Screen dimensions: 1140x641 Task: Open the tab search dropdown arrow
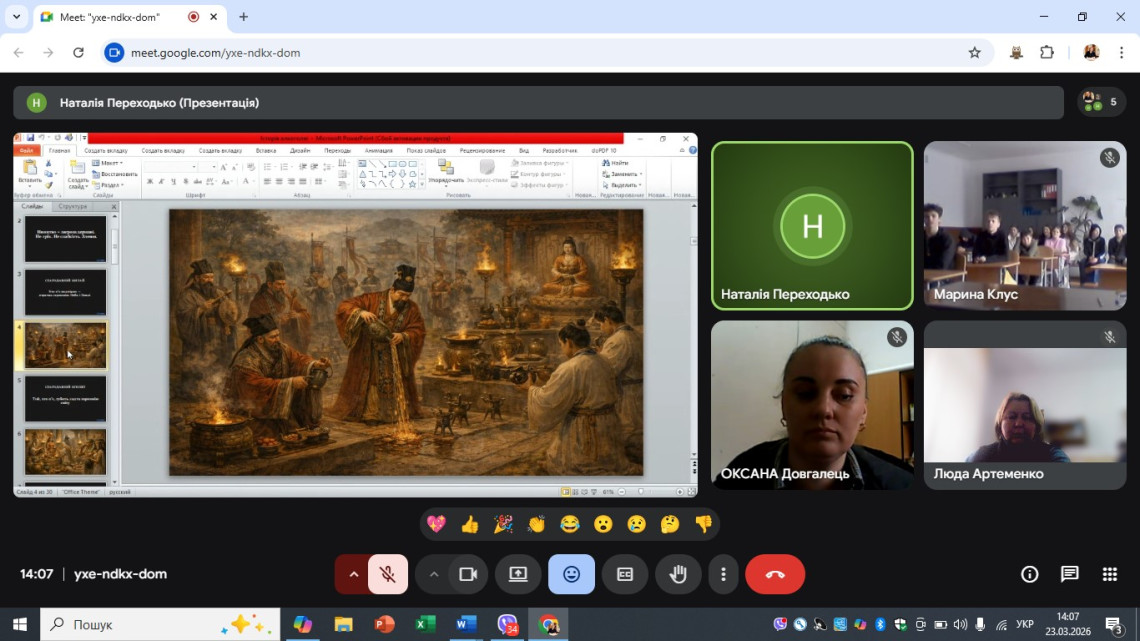click(16, 17)
